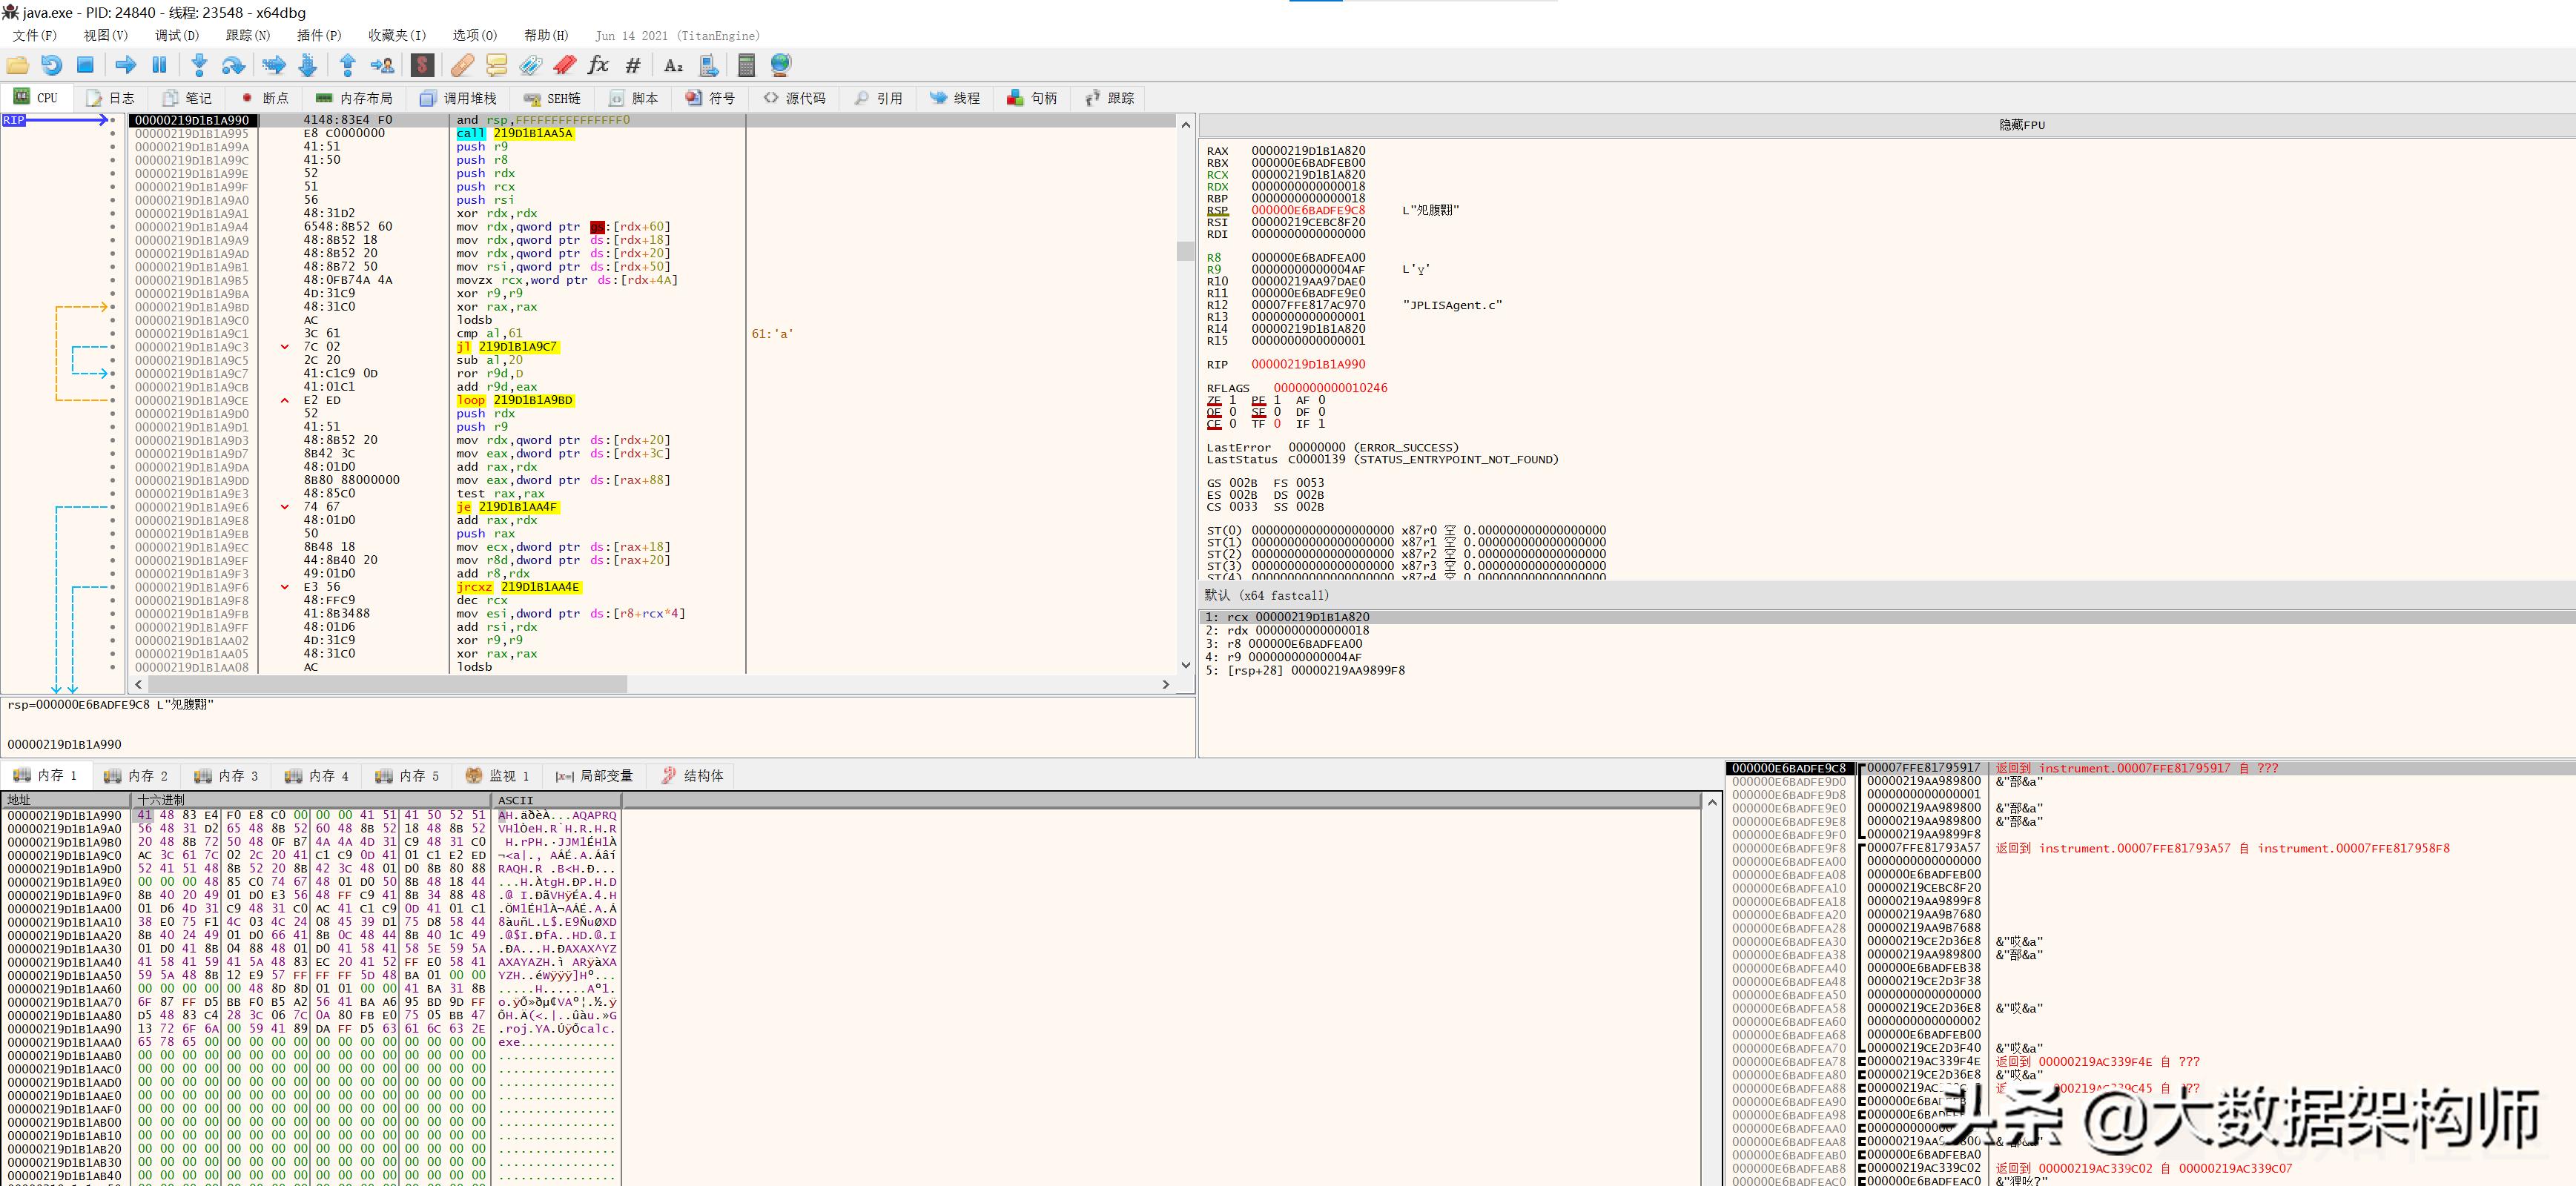Switch to the 内存布局 memory map tab
This screenshot has width=2576, height=1186.
pyautogui.click(x=354, y=98)
